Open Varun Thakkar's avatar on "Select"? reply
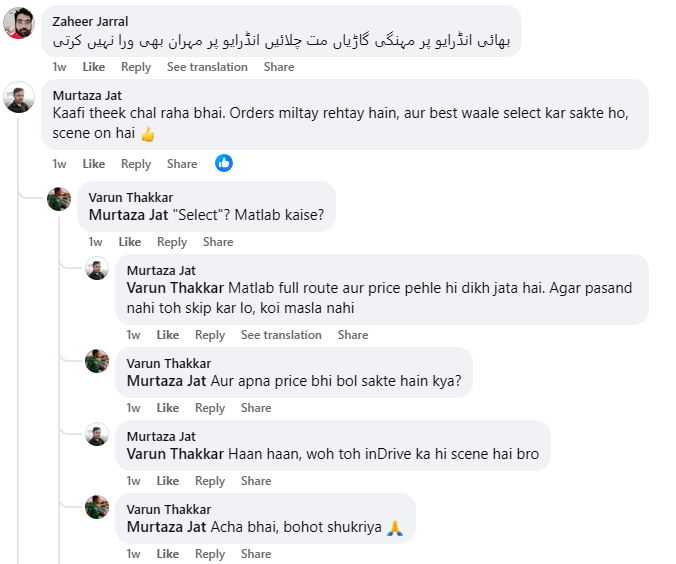Viewport: 676px width, 564px height. (59, 199)
